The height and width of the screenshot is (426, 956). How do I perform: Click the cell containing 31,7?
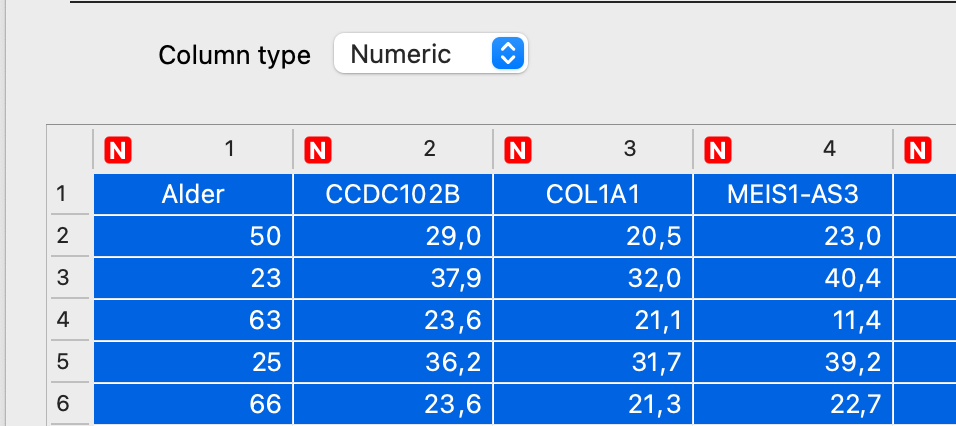coord(593,362)
